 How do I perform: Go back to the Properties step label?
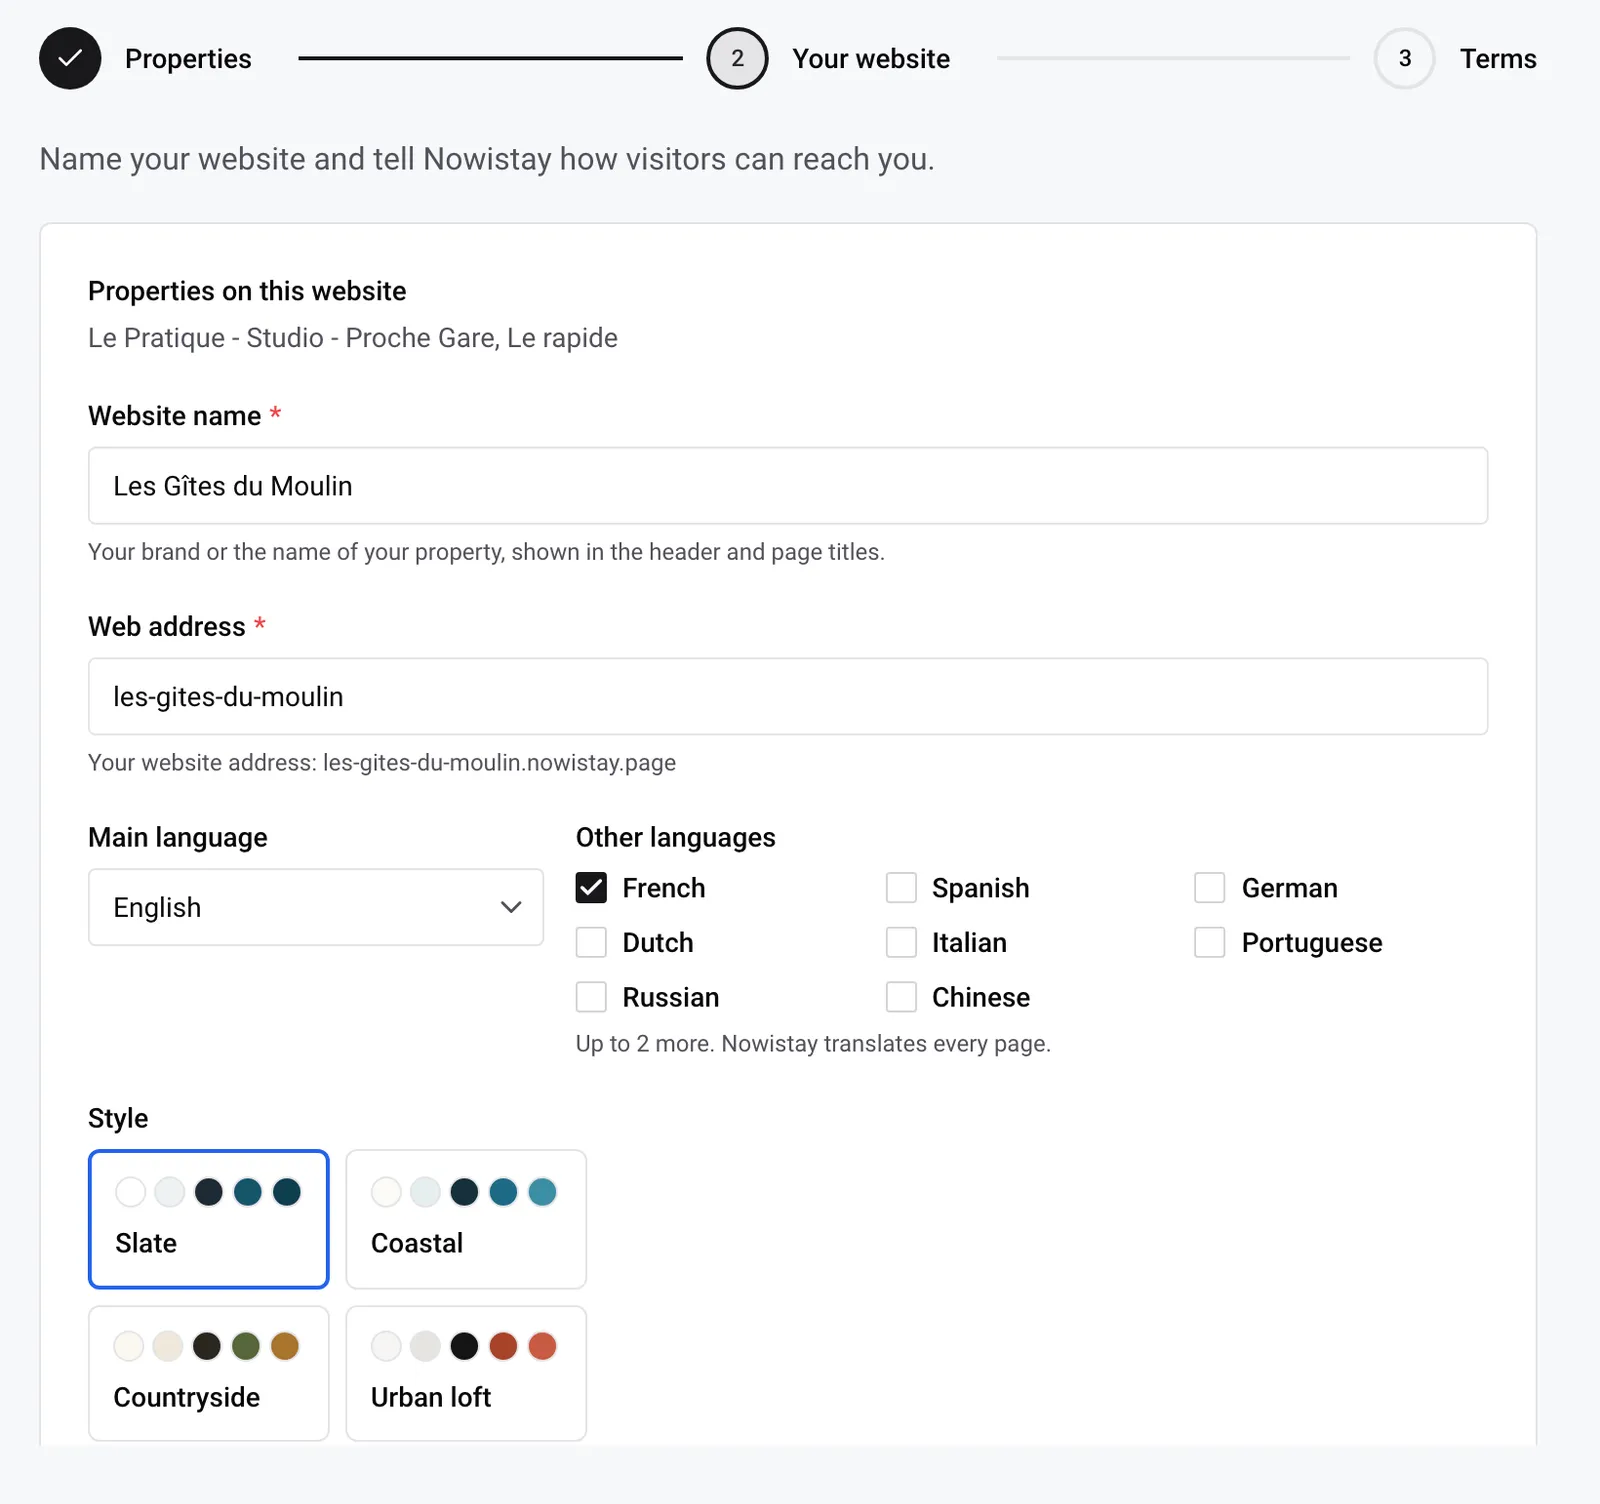[188, 59]
